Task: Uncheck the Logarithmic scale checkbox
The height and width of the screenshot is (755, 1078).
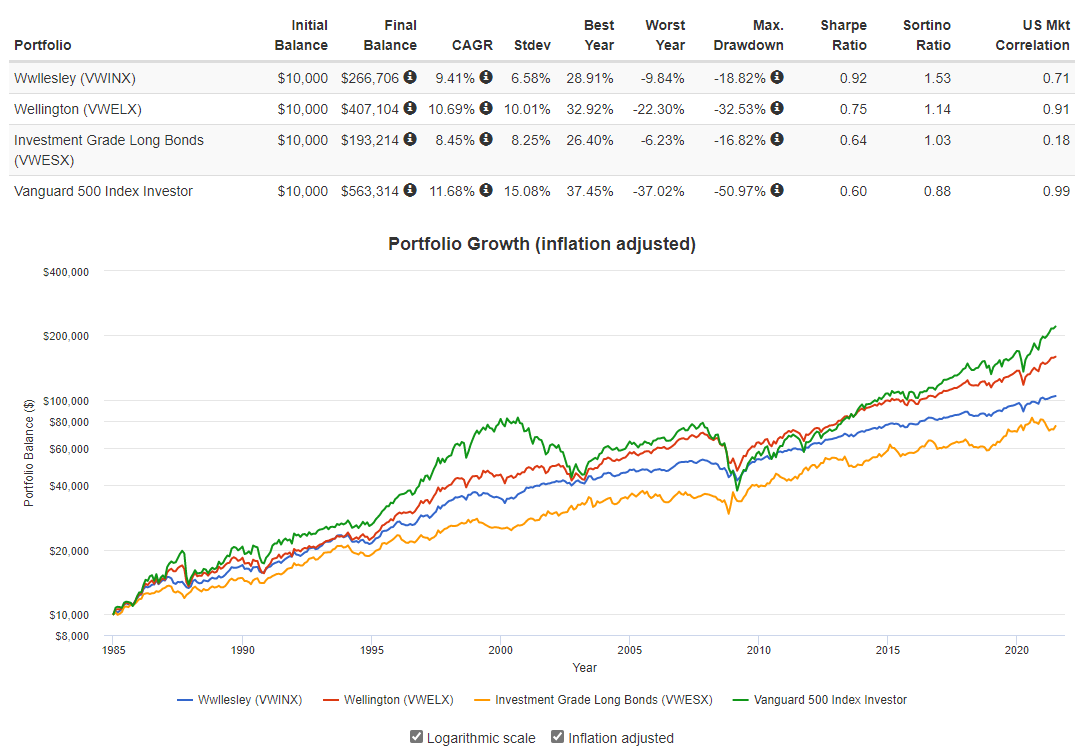Action: (416, 737)
